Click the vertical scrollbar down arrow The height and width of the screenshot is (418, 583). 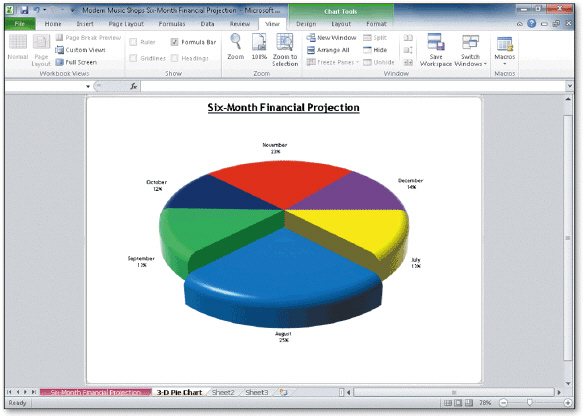568,383
